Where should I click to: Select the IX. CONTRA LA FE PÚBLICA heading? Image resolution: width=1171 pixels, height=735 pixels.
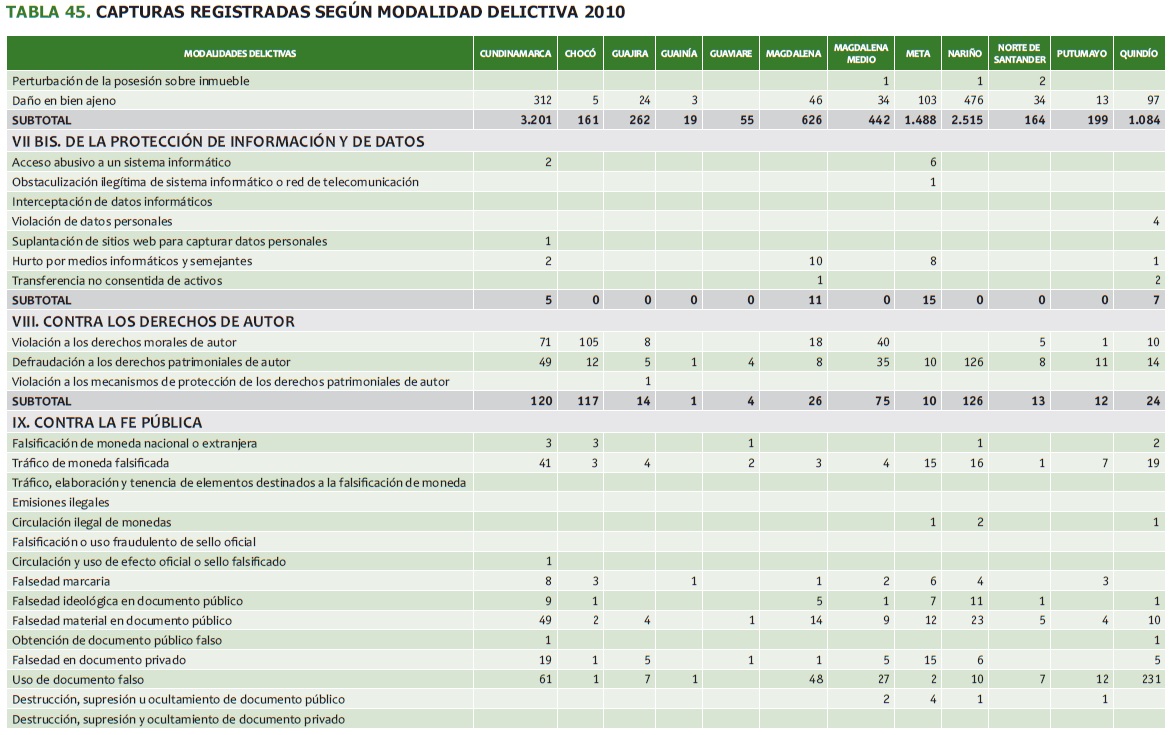[107, 422]
